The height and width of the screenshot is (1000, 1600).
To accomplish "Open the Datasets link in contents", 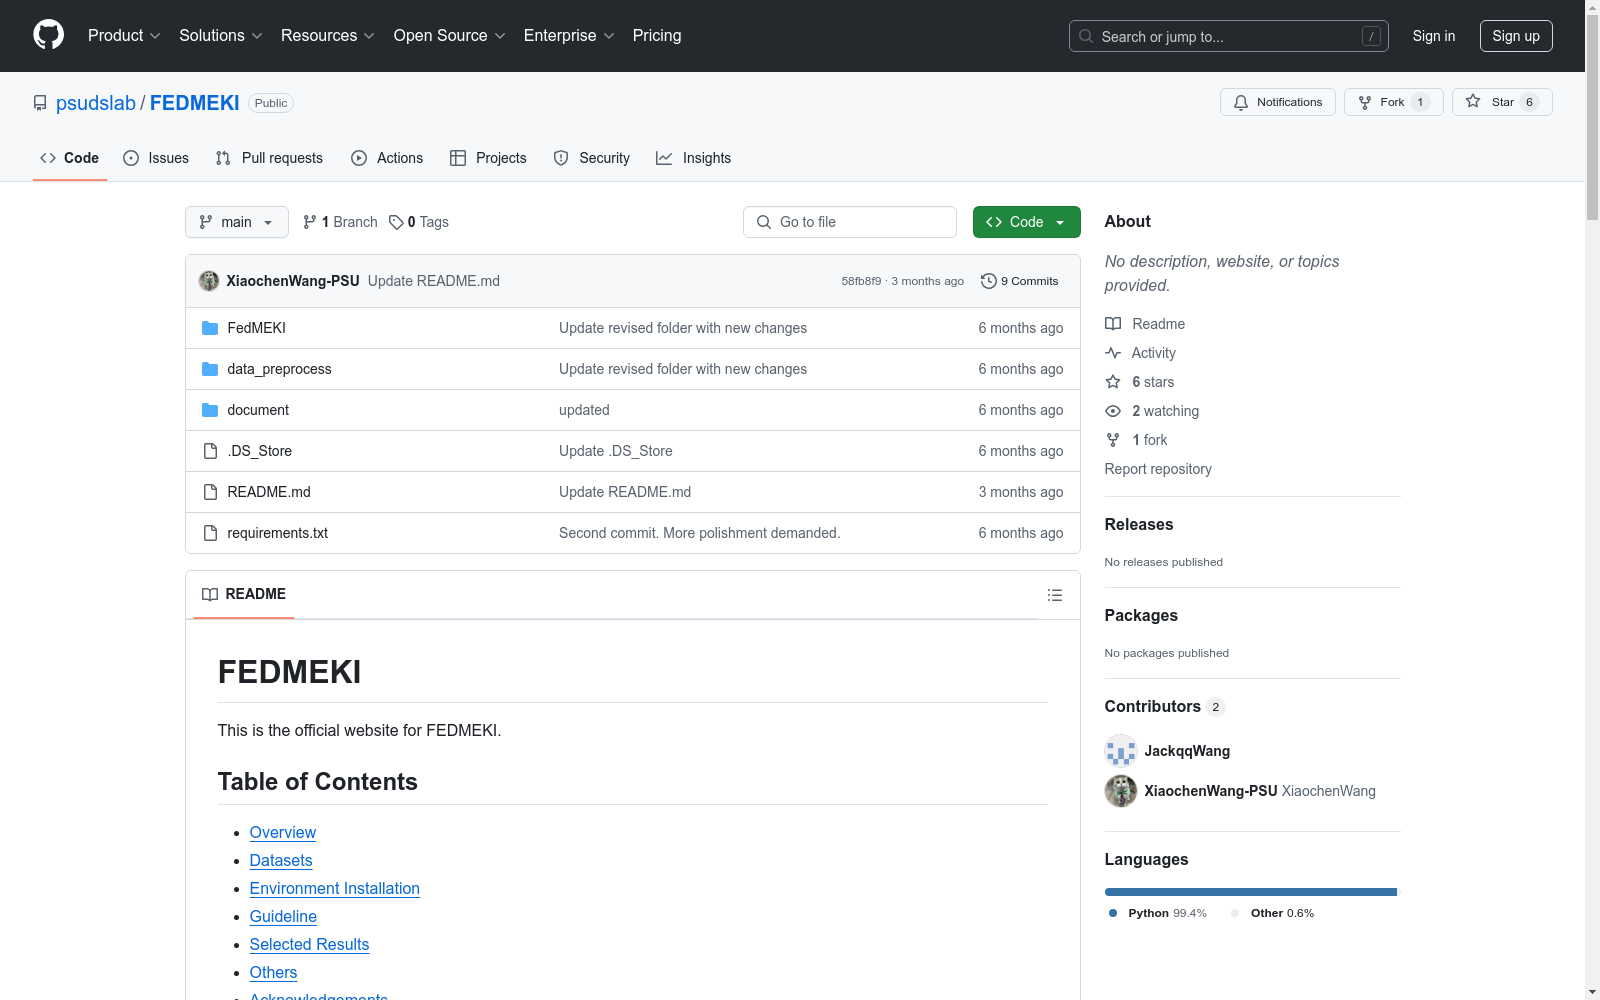I will 281,861.
